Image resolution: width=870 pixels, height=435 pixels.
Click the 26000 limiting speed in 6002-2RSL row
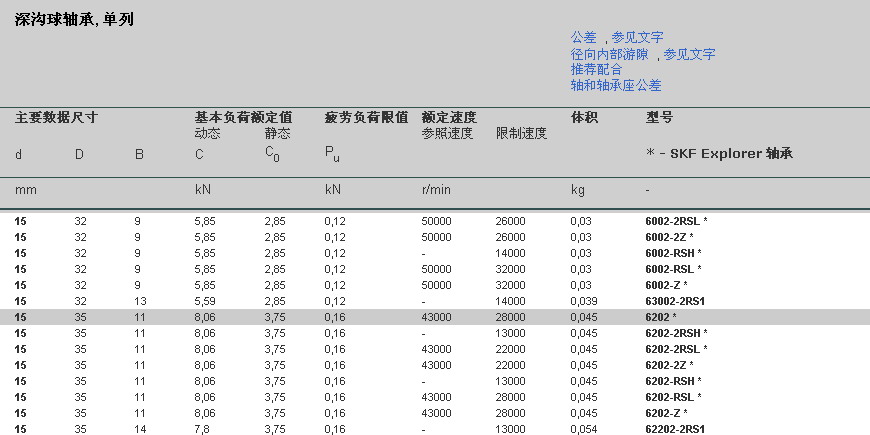pyautogui.click(x=510, y=221)
